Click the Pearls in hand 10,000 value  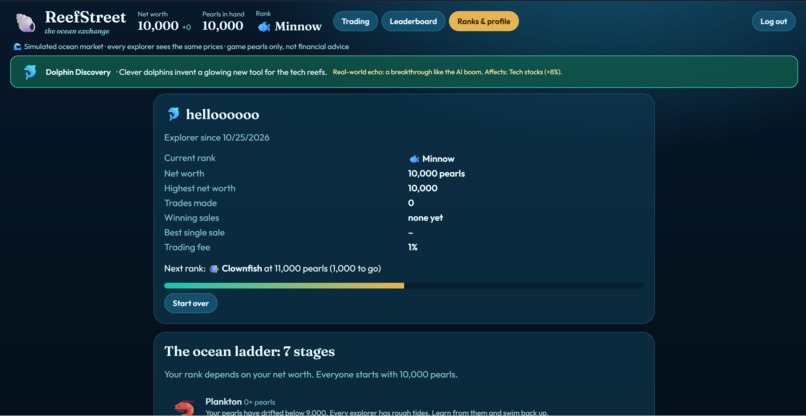click(223, 26)
